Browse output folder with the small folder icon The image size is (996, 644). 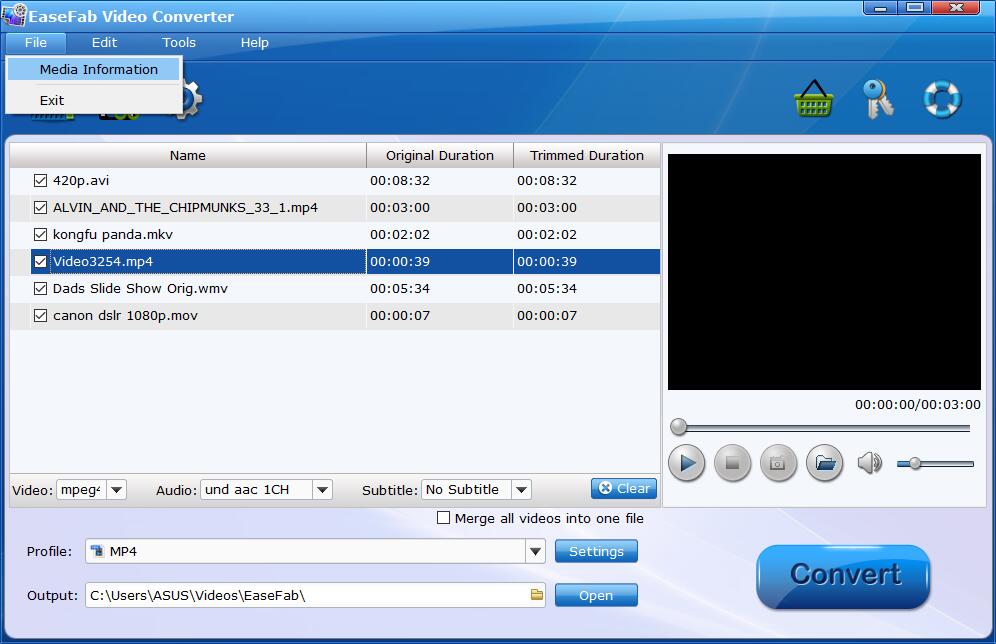click(537, 594)
